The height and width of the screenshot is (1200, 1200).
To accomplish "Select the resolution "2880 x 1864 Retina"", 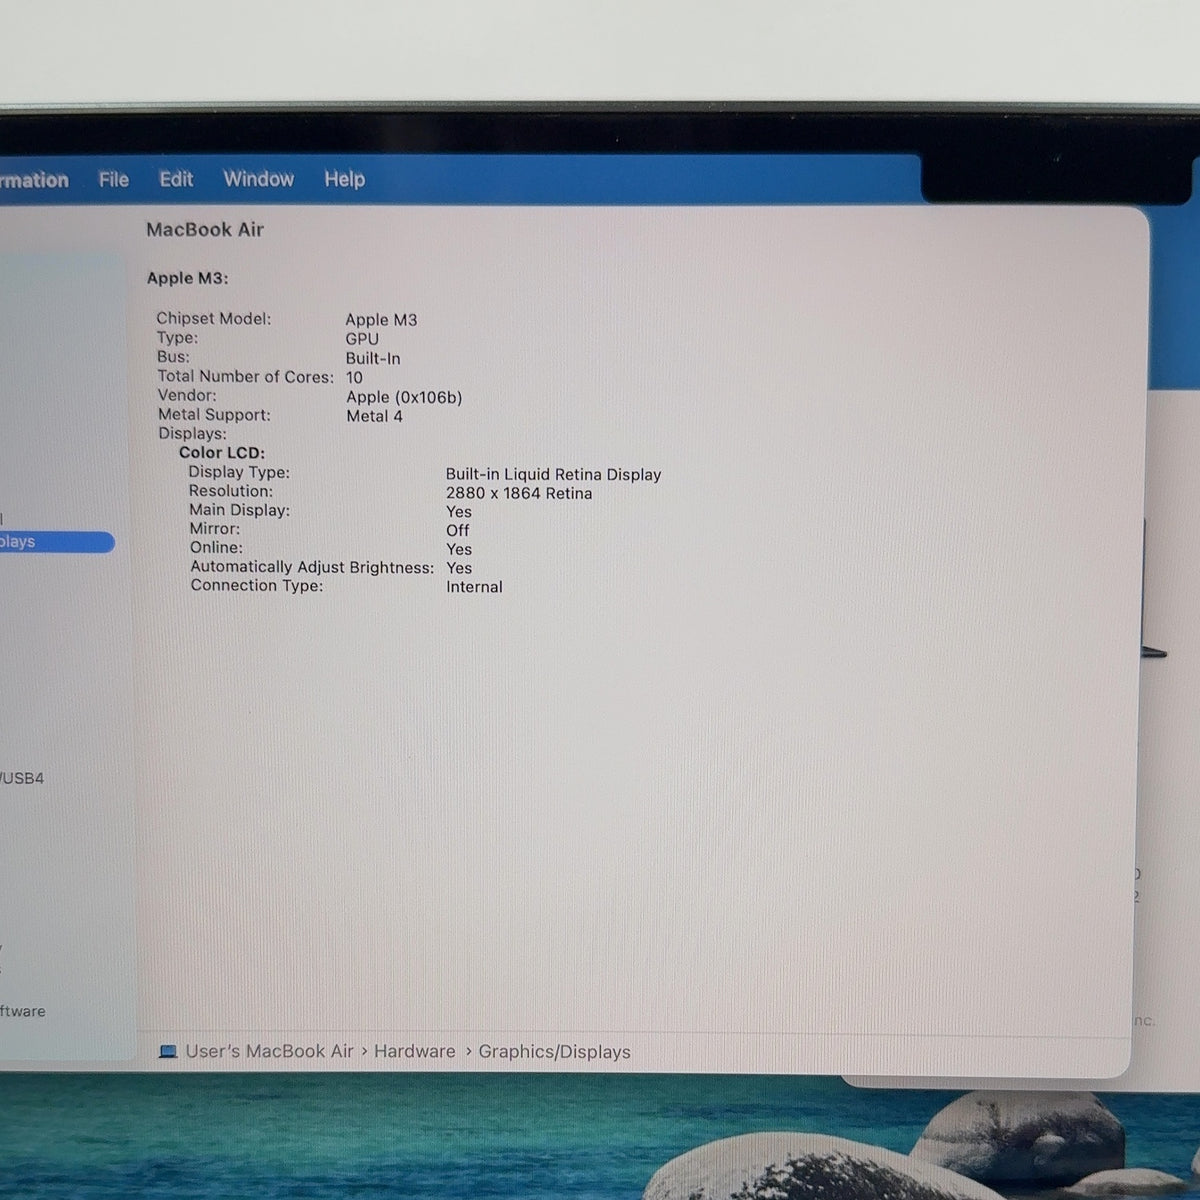I will click(519, 493).
